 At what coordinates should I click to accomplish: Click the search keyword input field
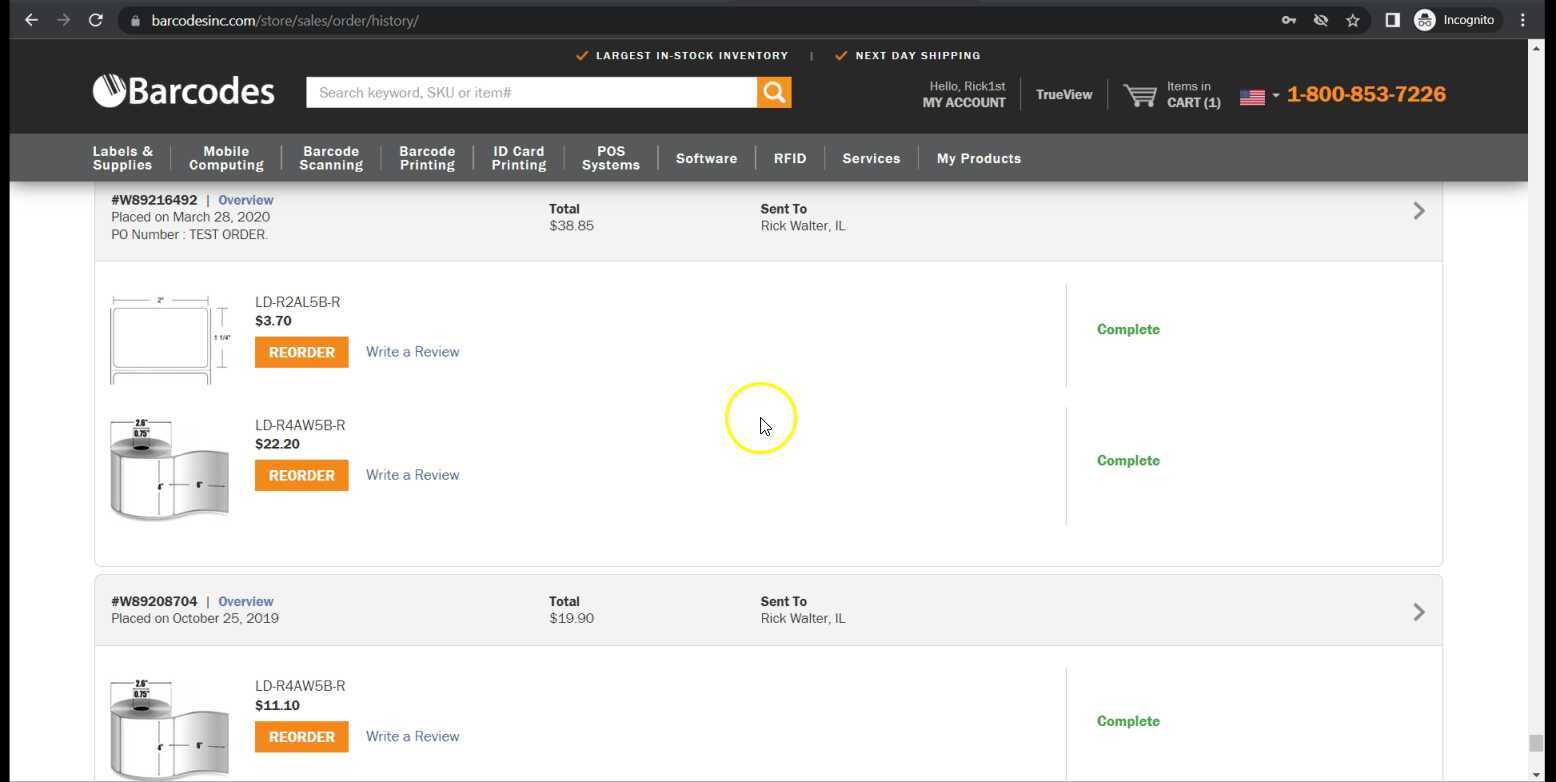tap(531, 93)
